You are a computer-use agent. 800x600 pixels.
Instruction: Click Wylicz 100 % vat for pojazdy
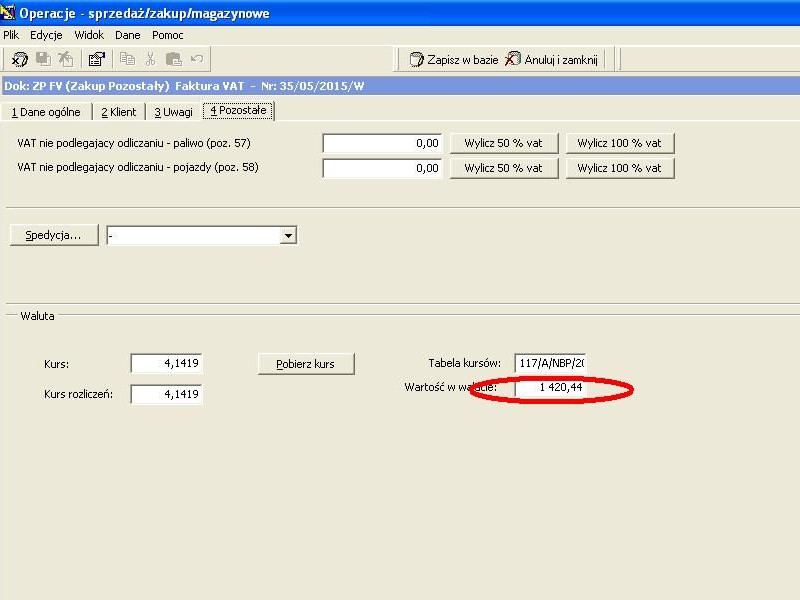[x=619, y=168]
